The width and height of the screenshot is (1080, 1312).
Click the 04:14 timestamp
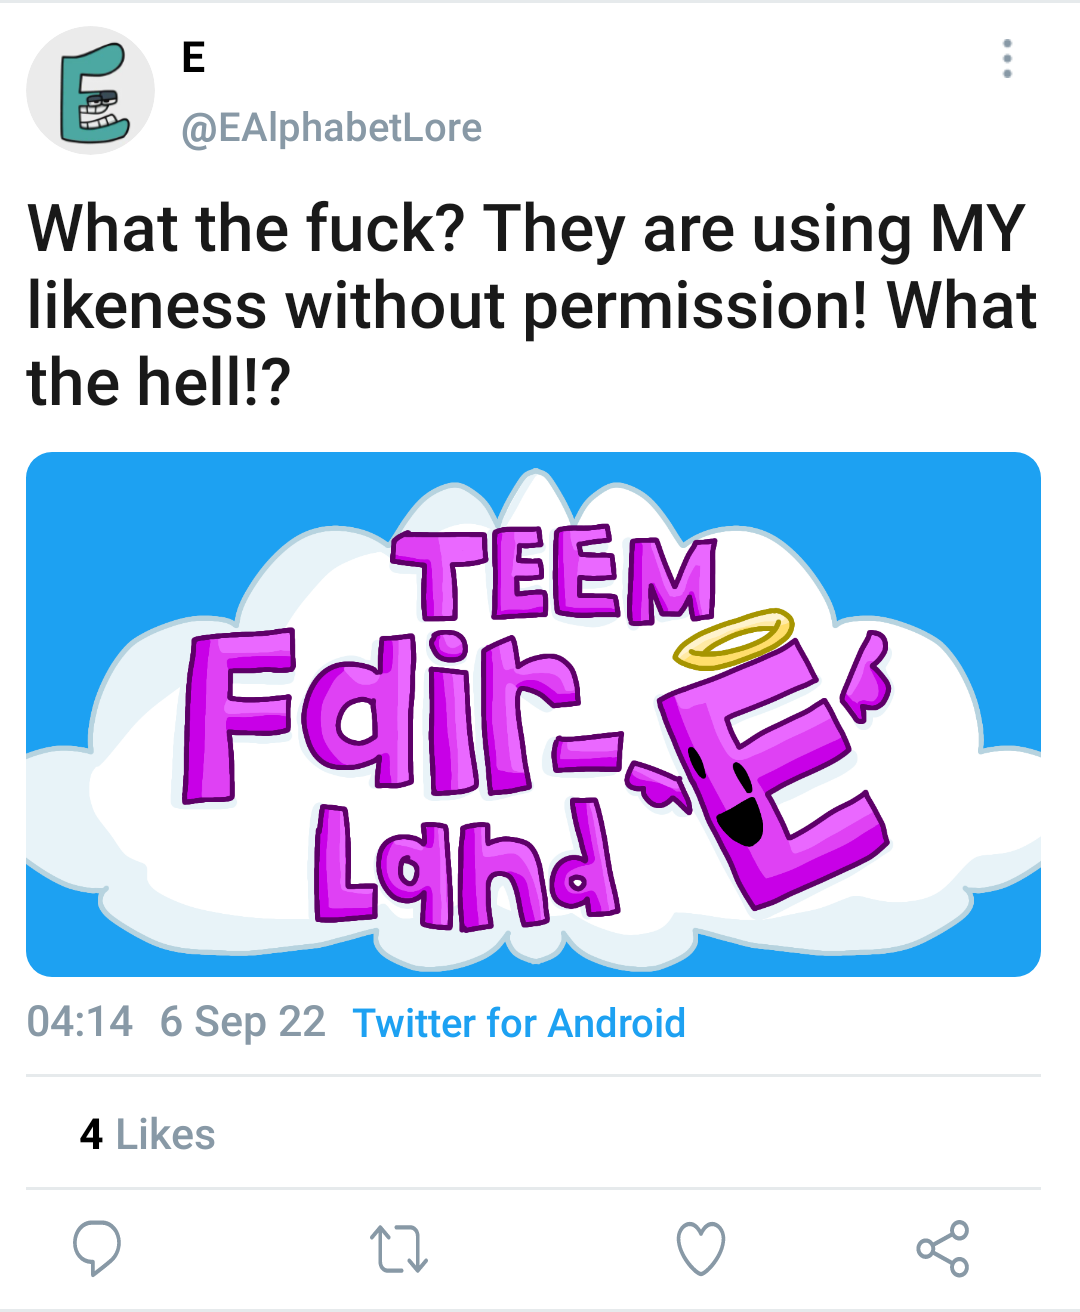[80, 1022]
